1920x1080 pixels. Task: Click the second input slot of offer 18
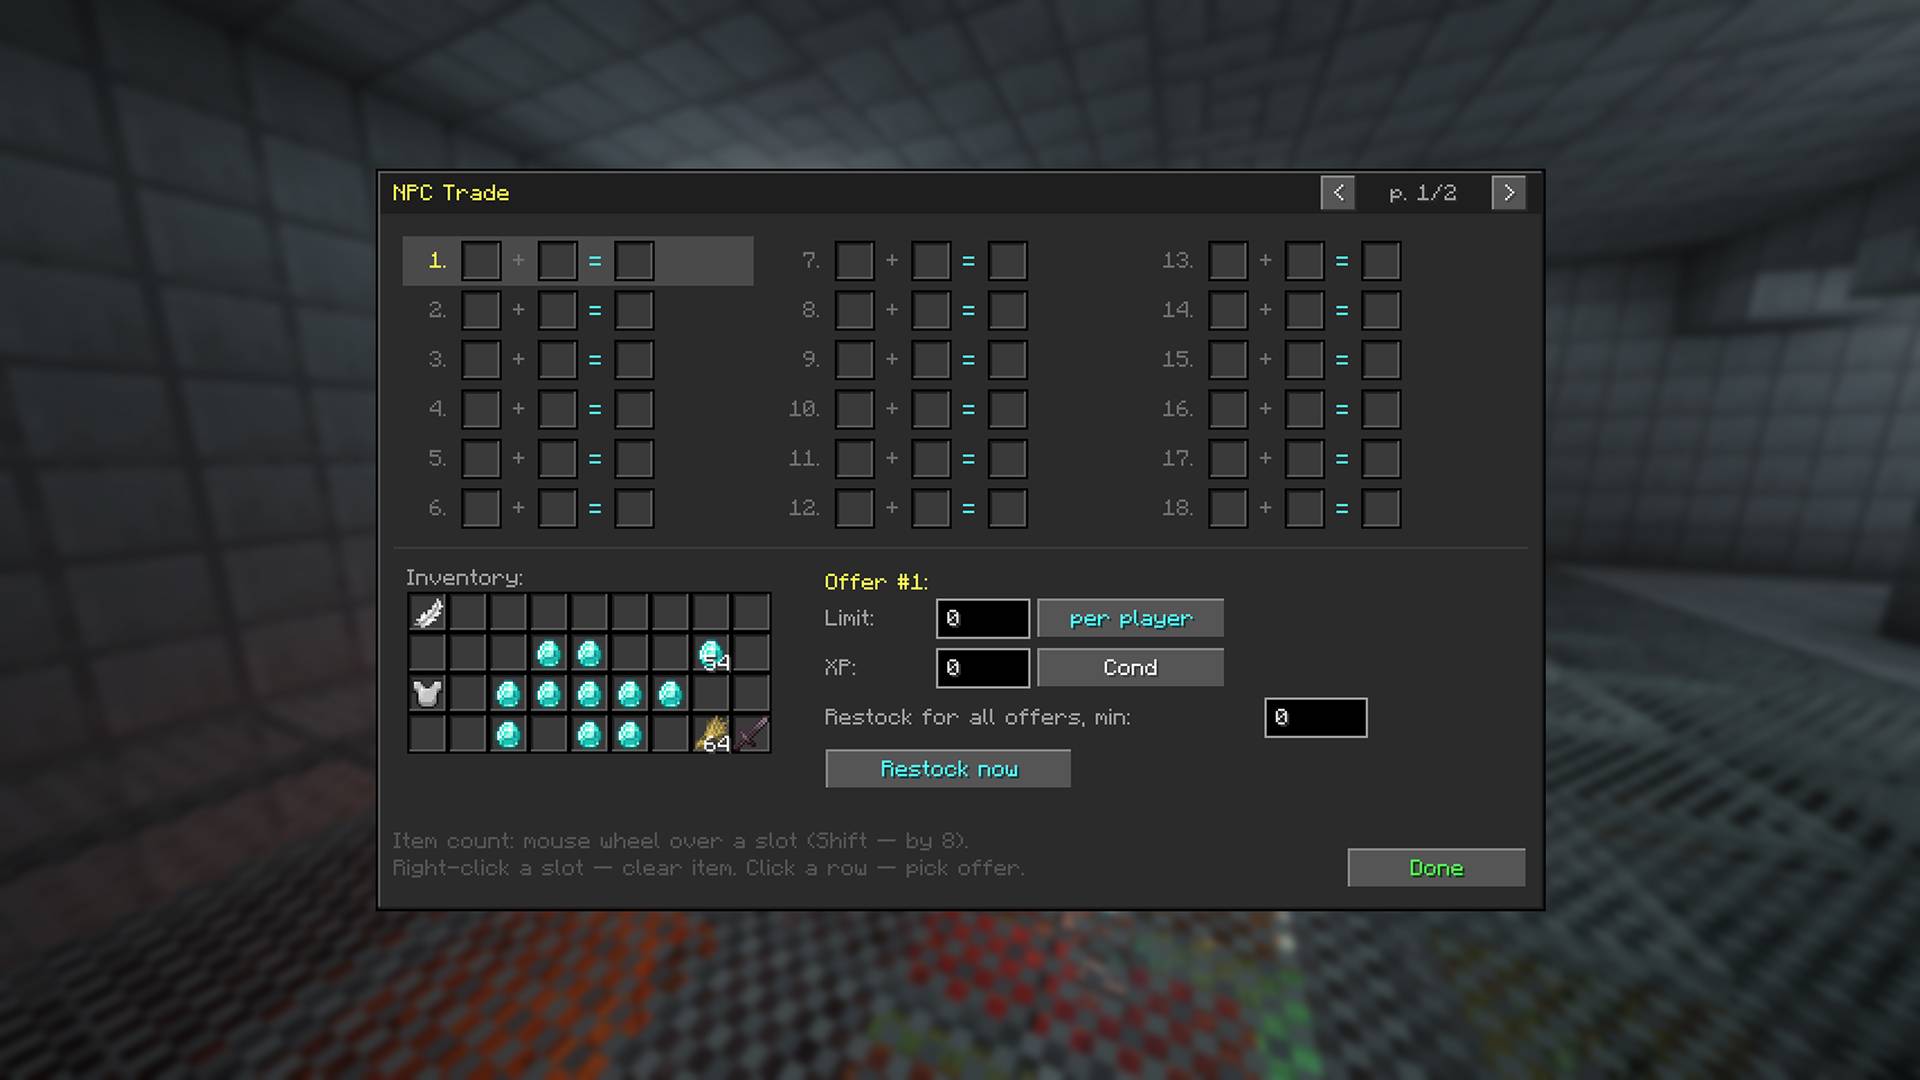tap(1304, 508)
